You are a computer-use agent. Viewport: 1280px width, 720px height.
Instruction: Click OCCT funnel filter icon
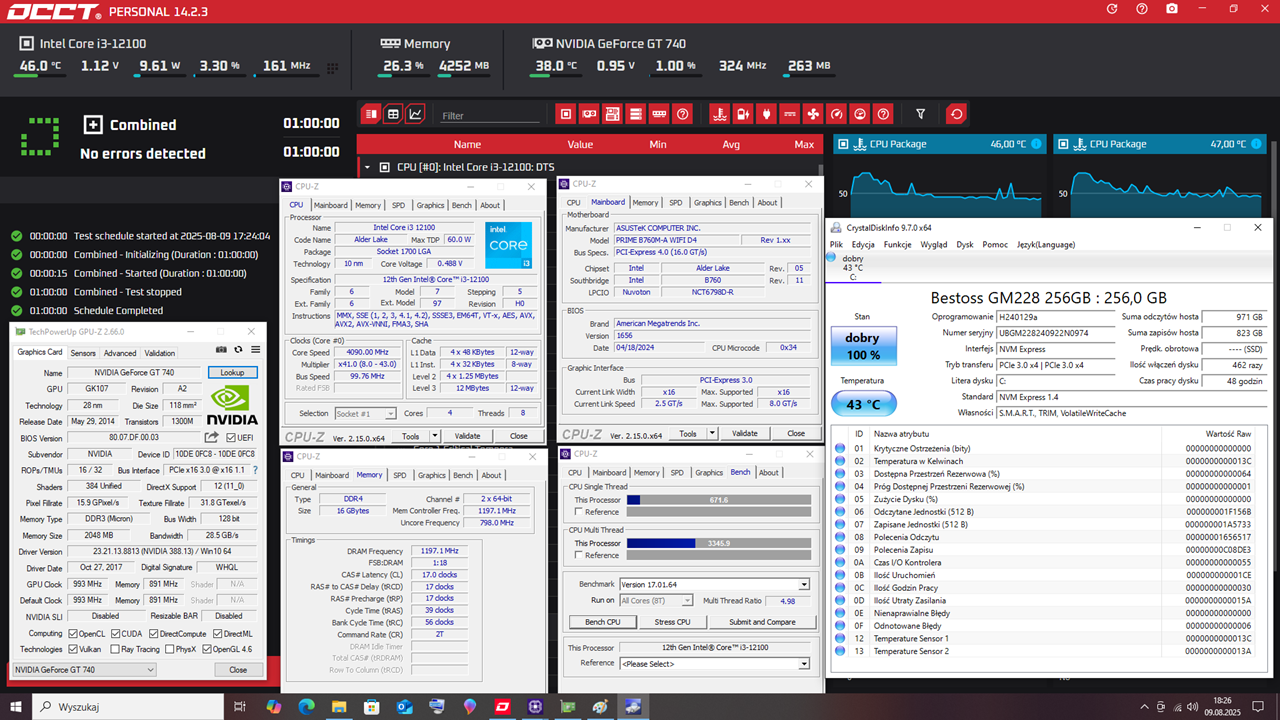[921, 114]
